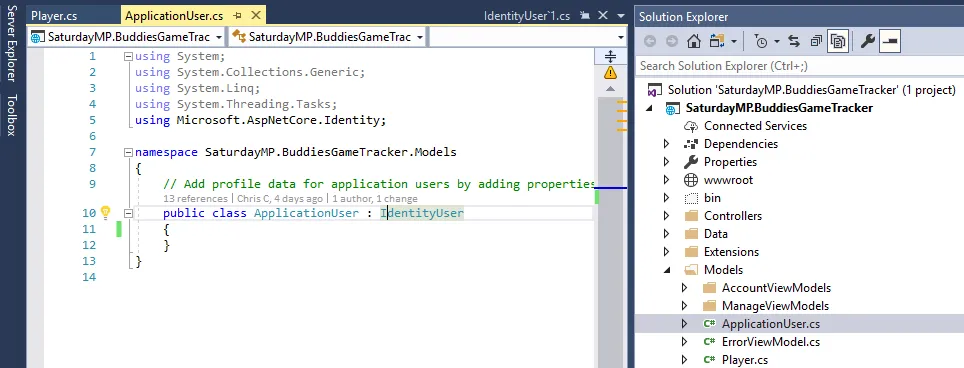Viewport: 964px width, 368px height.
Task: Click Sync with Active Document arrows icon
Action: [x=794, y=41]
